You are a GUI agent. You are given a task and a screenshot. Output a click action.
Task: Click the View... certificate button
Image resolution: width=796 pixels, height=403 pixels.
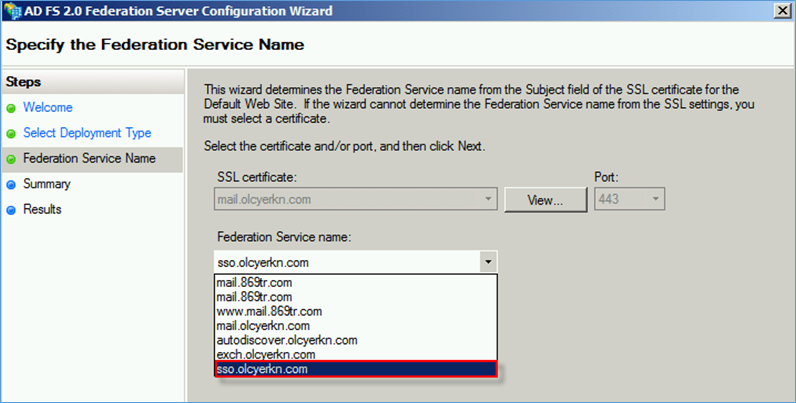tap(545, 200)
